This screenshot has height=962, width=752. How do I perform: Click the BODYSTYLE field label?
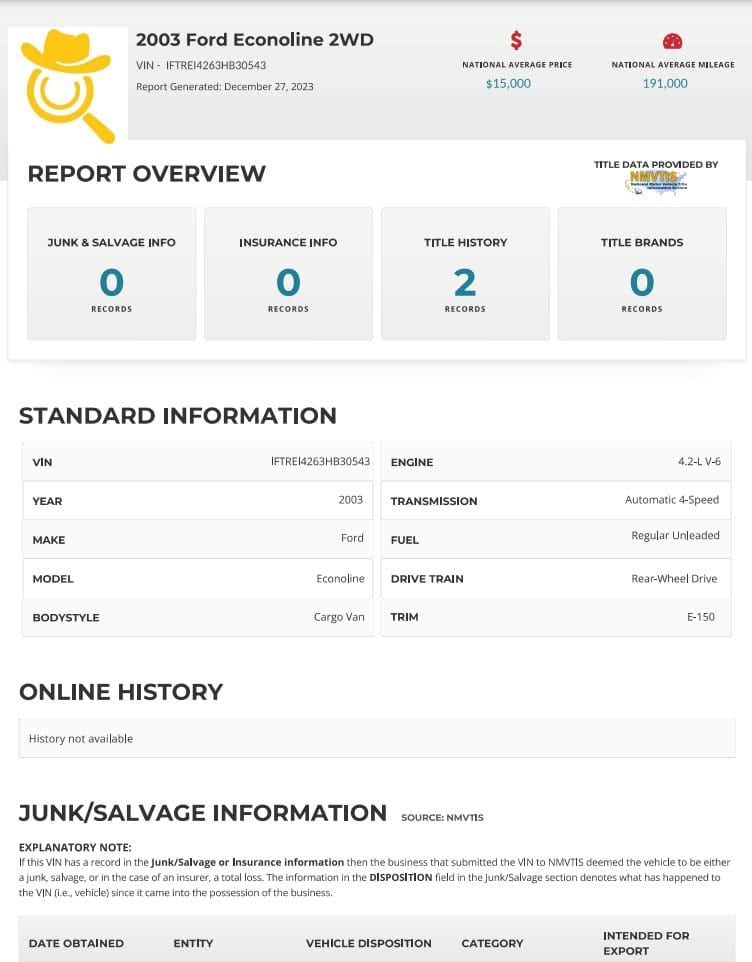click(x=66, y=617)
